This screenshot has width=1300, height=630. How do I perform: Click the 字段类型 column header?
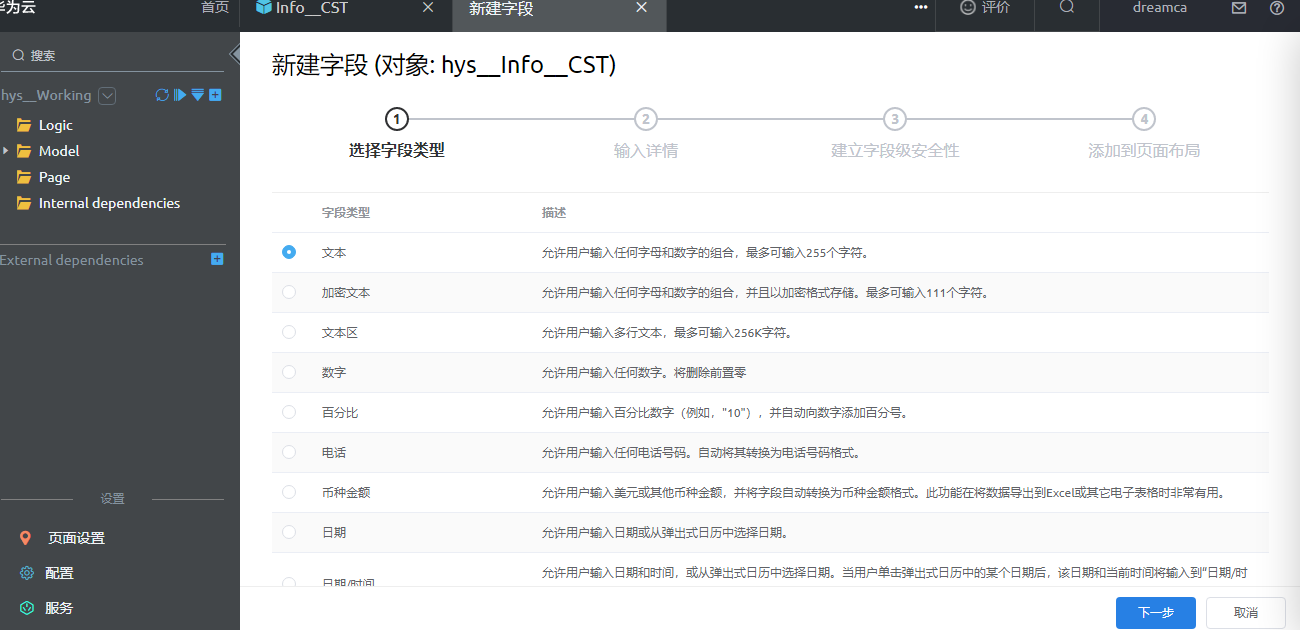pyautogui.click(x=346, y=213)
